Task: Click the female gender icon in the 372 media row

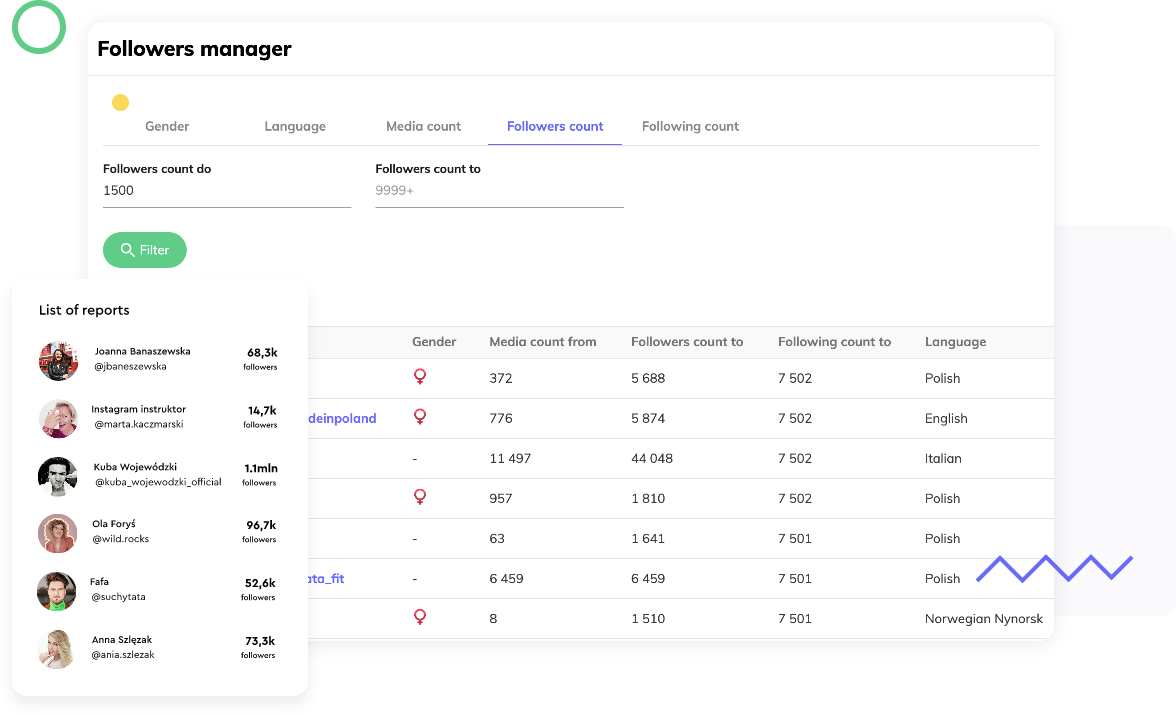Action: (x=420, y=377)
